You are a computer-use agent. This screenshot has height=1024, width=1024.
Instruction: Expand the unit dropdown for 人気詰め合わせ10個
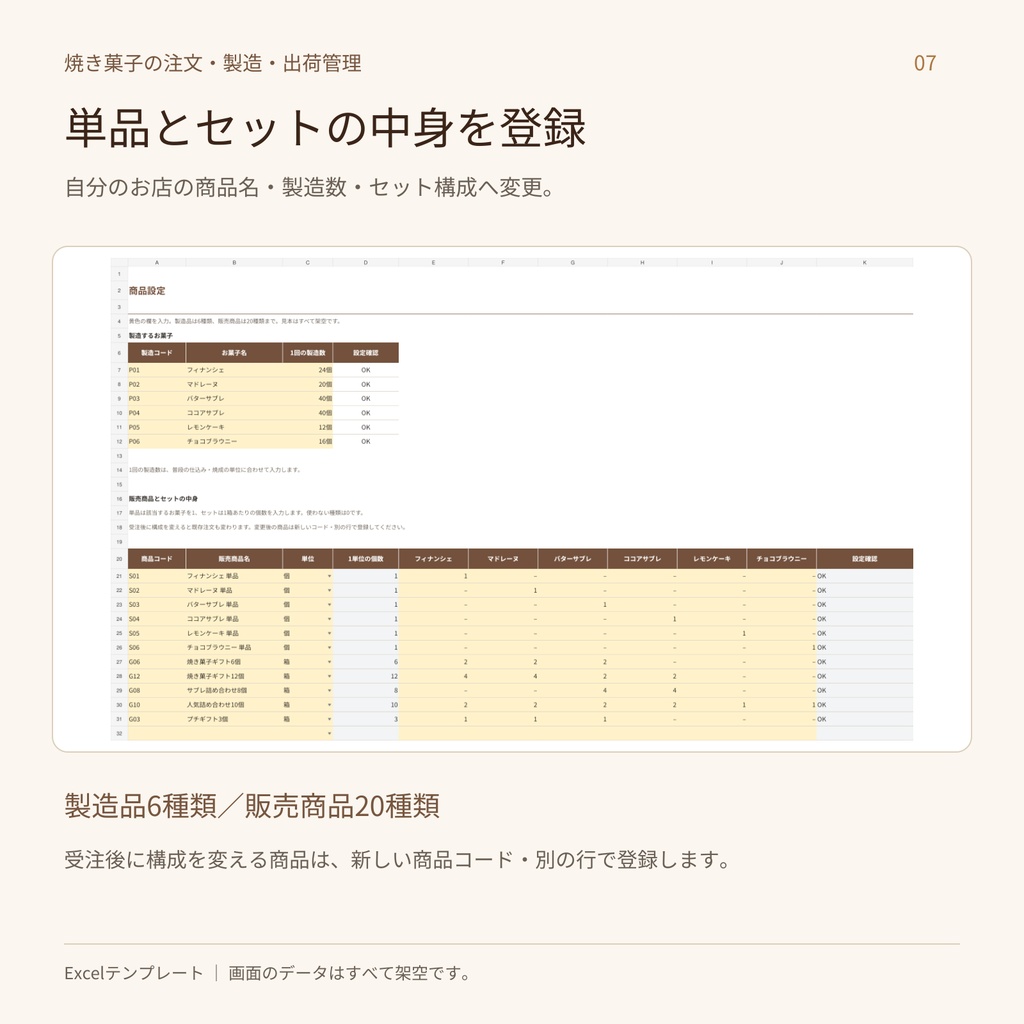(329, 705)
